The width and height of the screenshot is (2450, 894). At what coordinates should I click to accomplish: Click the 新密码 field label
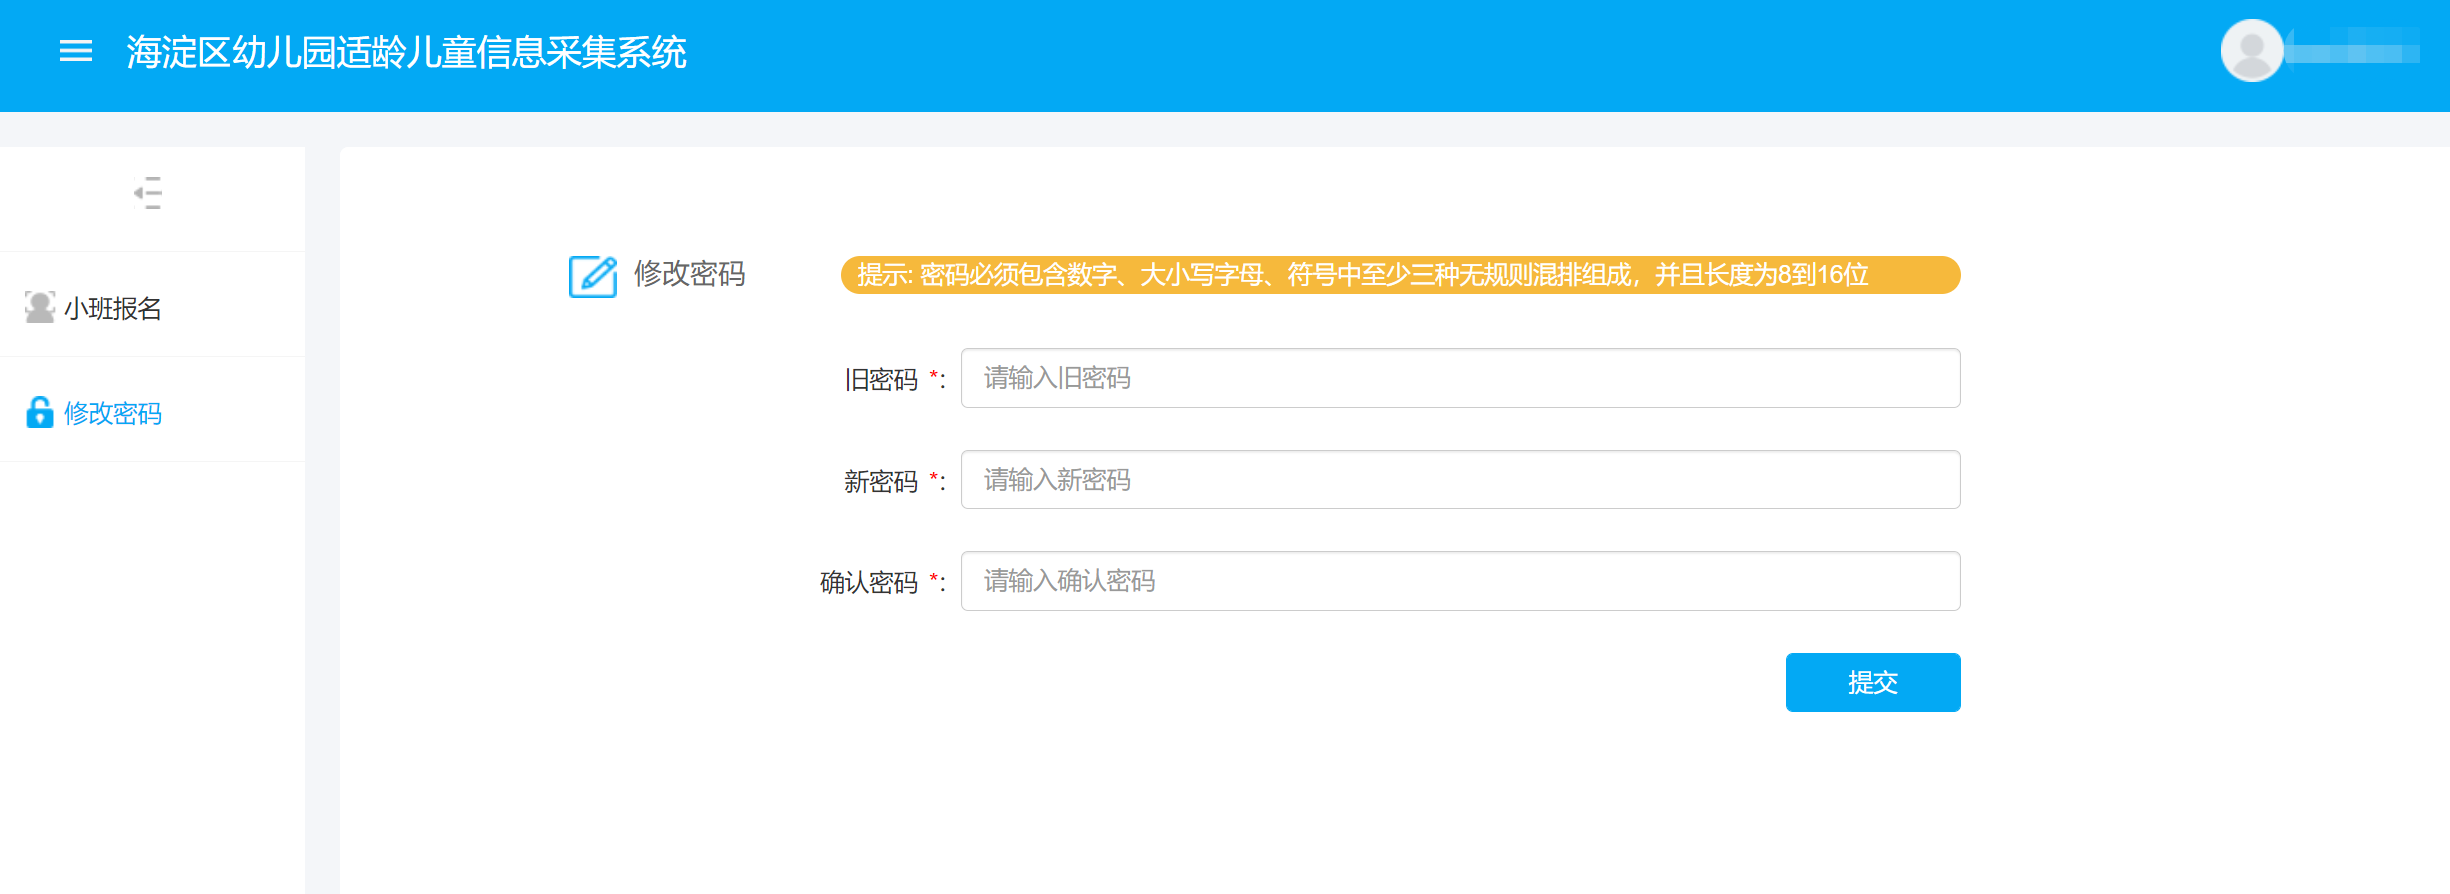click(880, 482)
